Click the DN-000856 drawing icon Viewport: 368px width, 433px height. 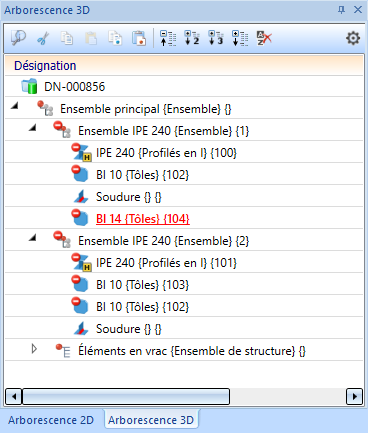pos(29,86)
